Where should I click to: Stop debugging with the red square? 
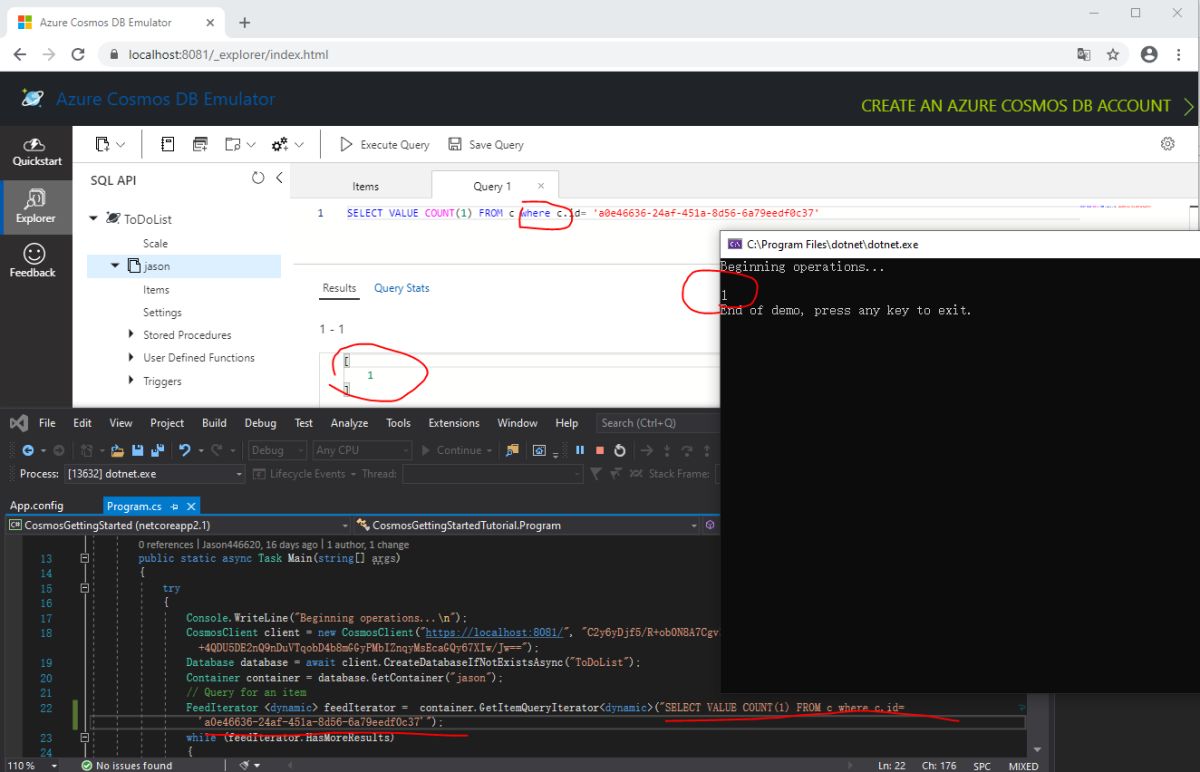[600, 450]
